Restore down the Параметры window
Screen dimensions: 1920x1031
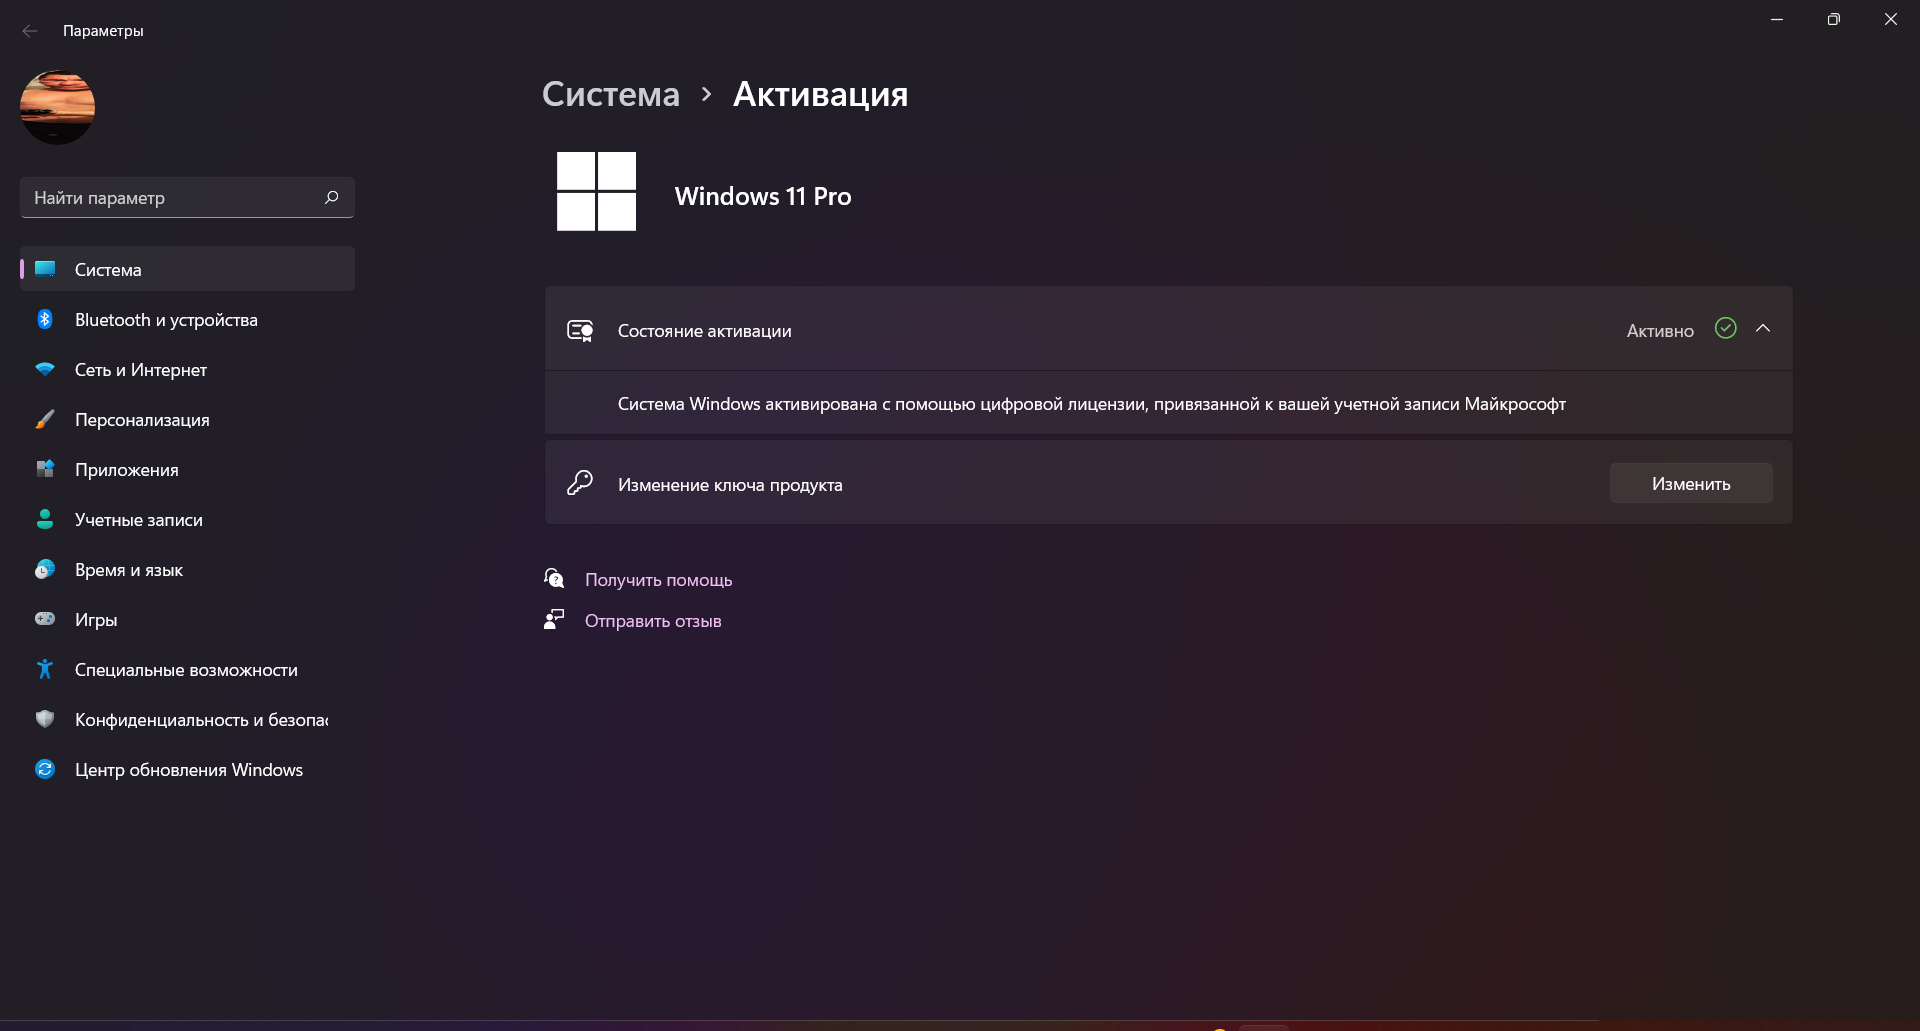click(x=1834, y=19)
